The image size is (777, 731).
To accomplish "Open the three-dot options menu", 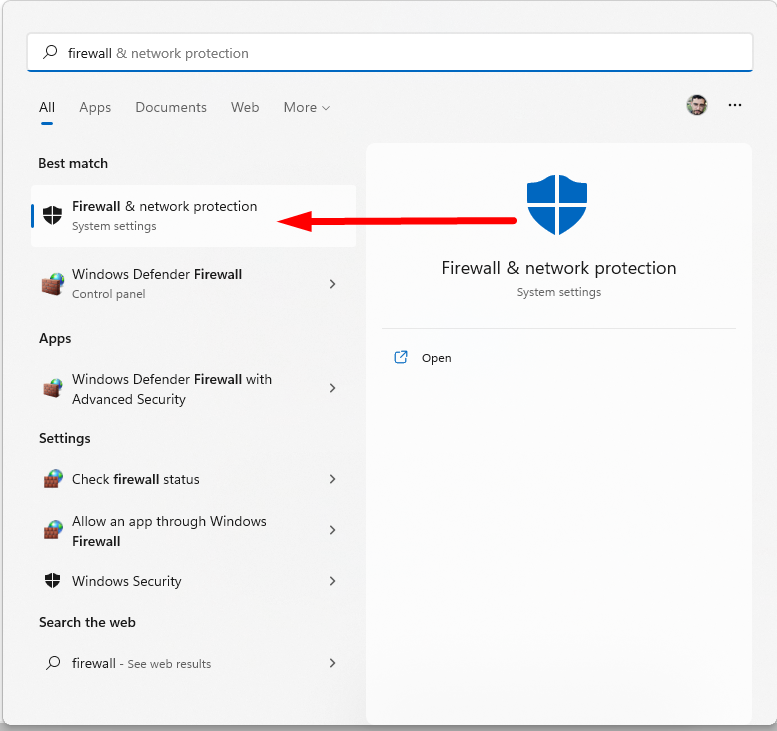I will [x=735, y=105].
